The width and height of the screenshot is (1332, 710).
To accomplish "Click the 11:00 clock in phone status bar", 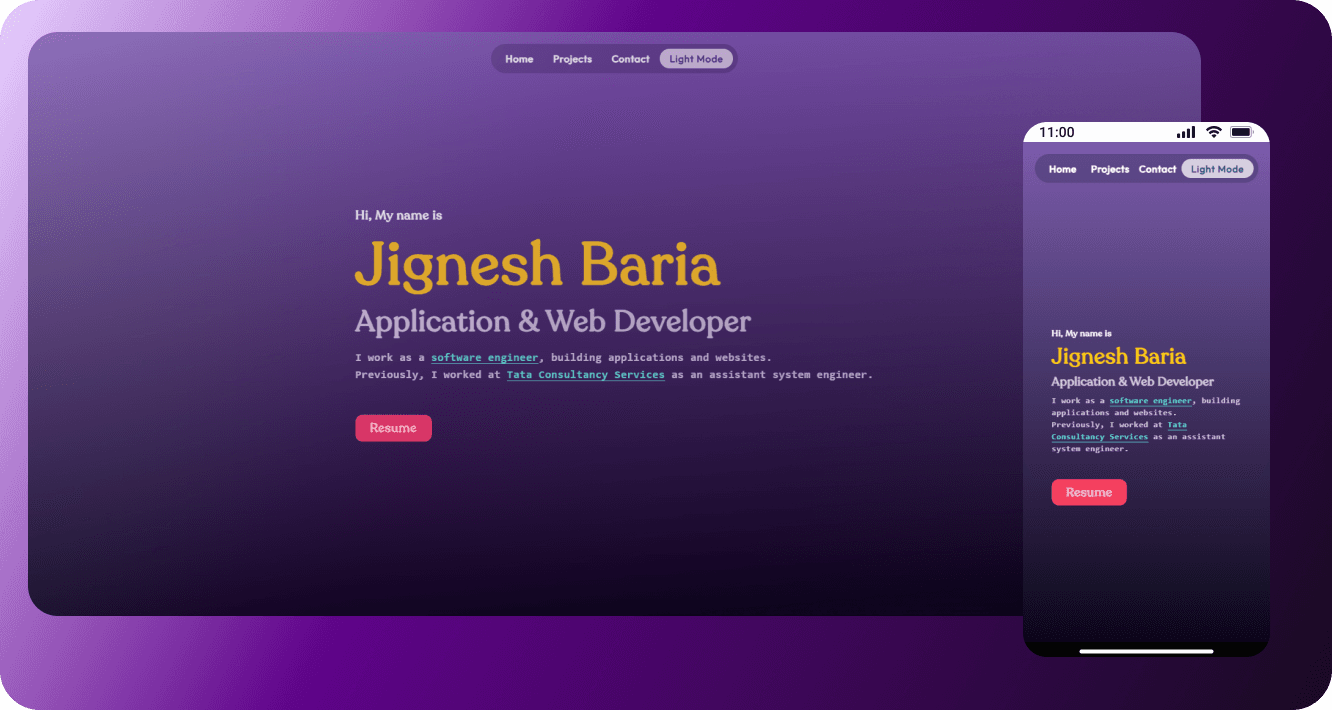I will tap(1056, 132).
